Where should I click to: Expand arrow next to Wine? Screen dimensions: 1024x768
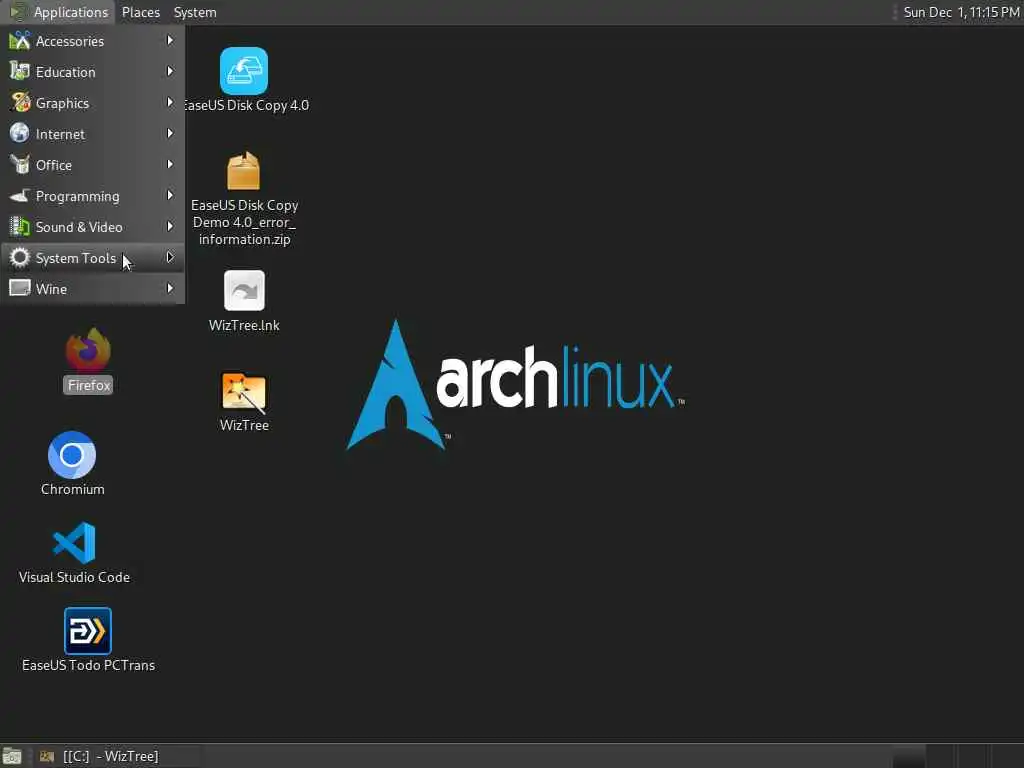click(x=170, y=288)
